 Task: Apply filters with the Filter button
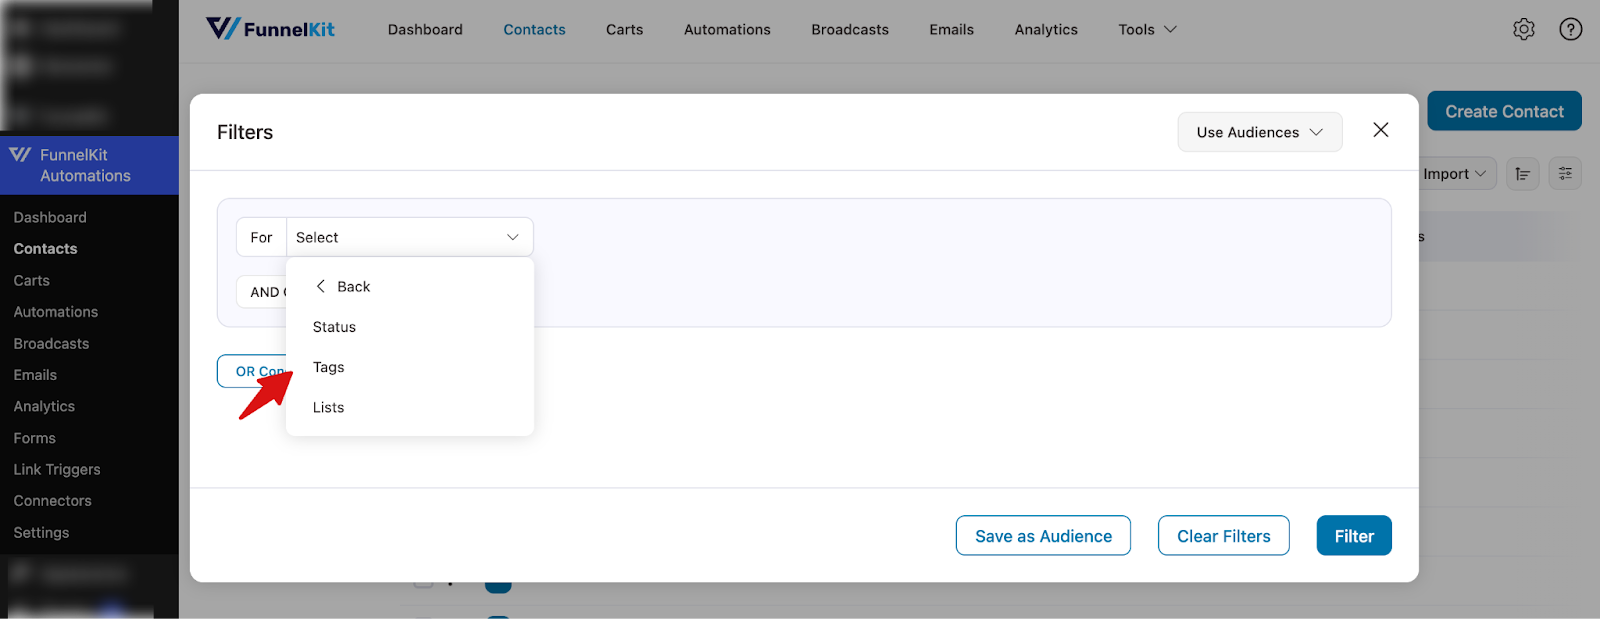(x=1354, y=536)
